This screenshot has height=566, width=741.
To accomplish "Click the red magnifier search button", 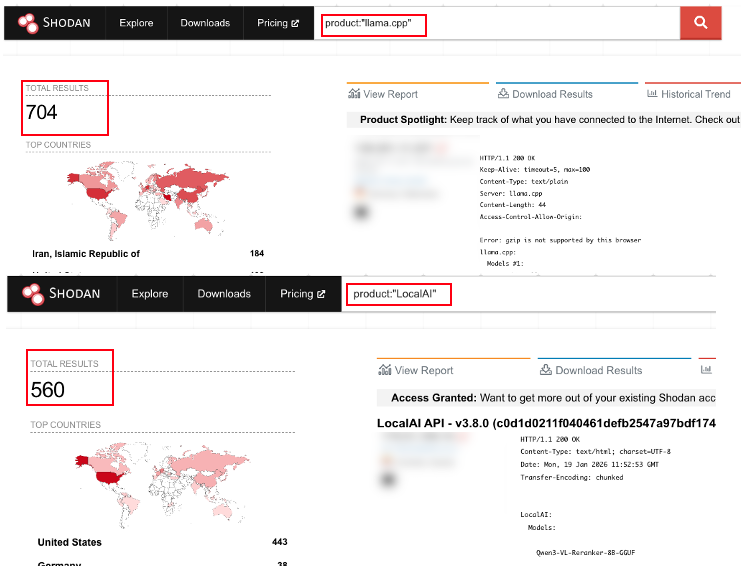I will (x=700, y=23).
